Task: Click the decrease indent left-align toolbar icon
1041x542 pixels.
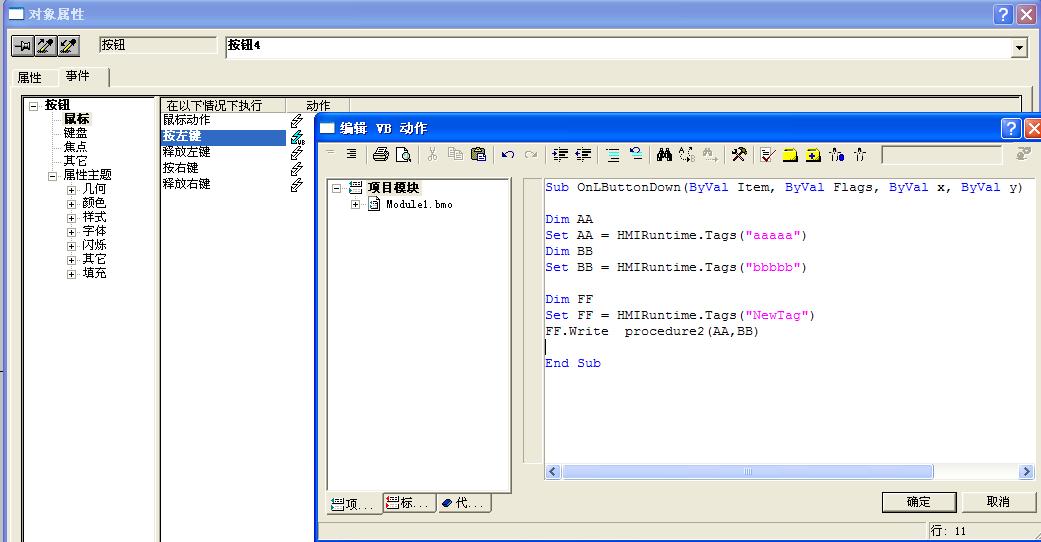Action: [x=331, y=154]
